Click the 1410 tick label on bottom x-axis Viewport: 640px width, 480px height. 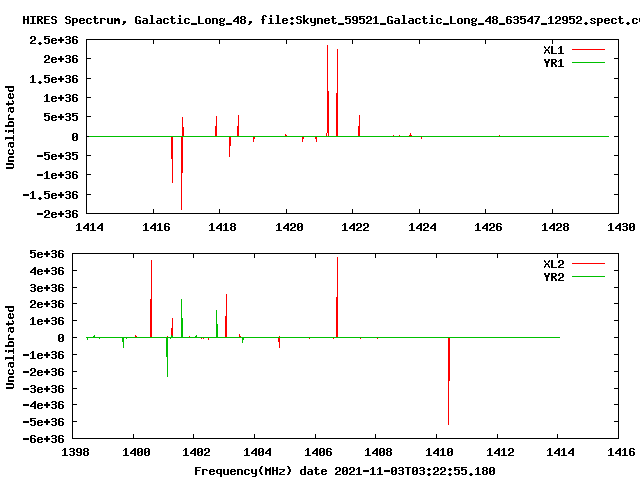439,452
